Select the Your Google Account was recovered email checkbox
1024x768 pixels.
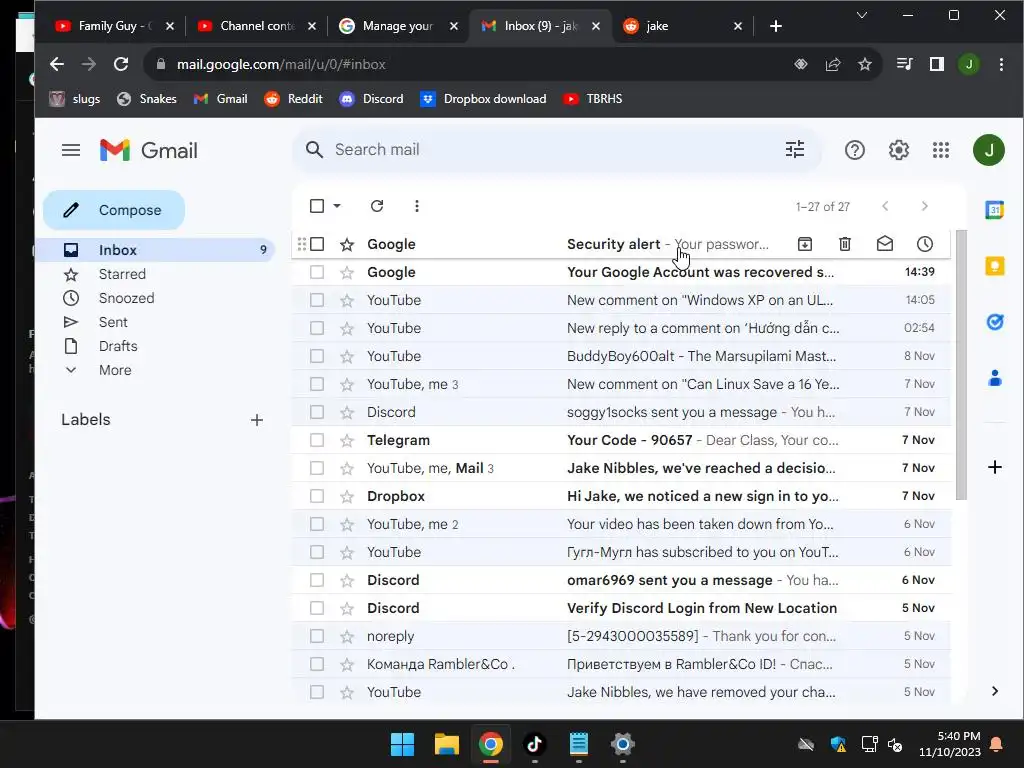317,272
